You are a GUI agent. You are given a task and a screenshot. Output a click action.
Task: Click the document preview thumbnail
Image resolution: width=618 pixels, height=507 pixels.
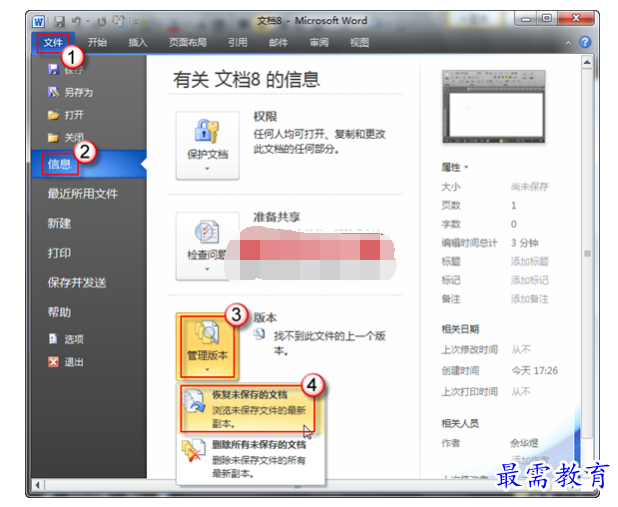point(493,106)
